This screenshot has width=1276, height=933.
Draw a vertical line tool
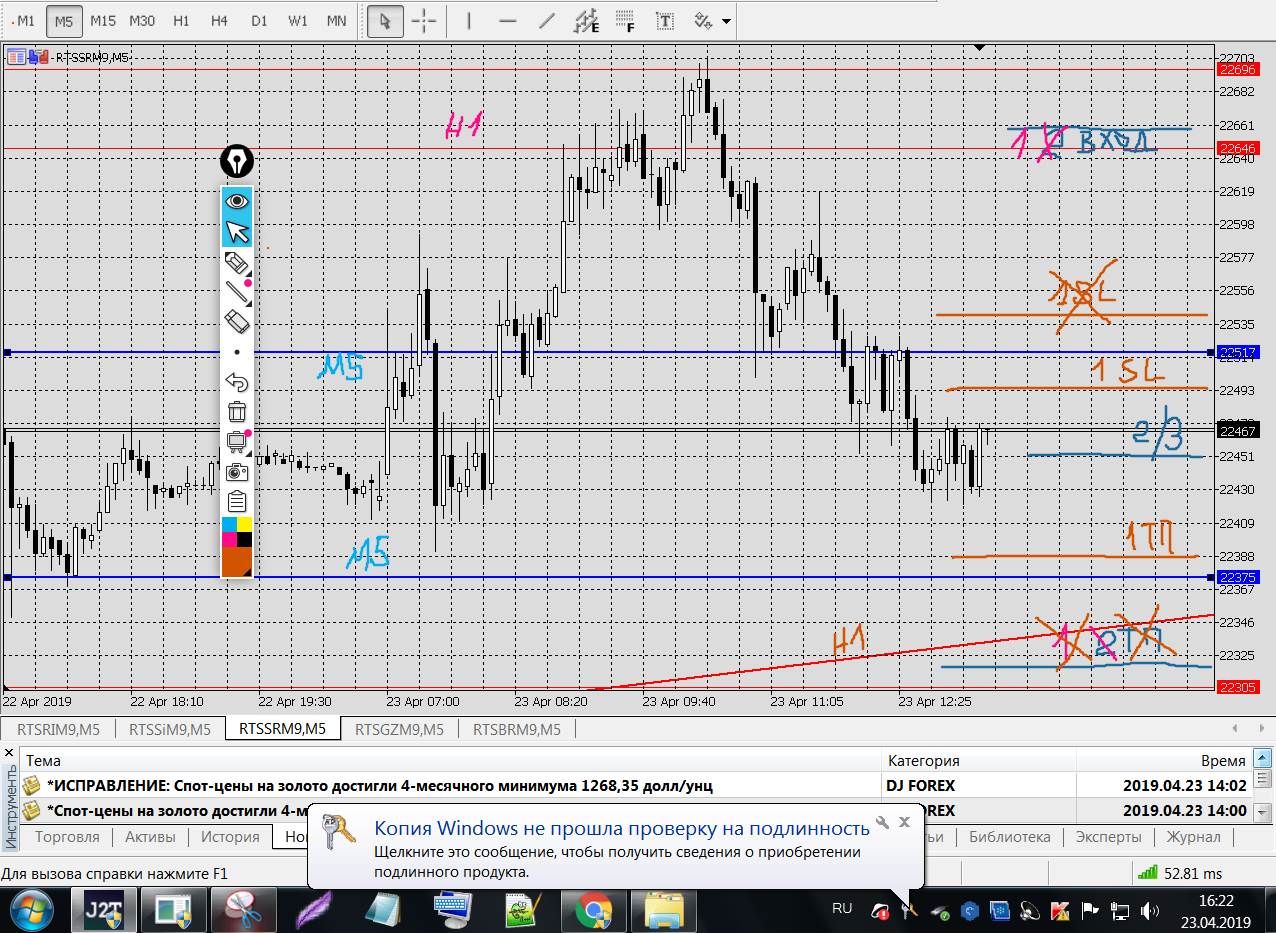[x=470, y=20]
